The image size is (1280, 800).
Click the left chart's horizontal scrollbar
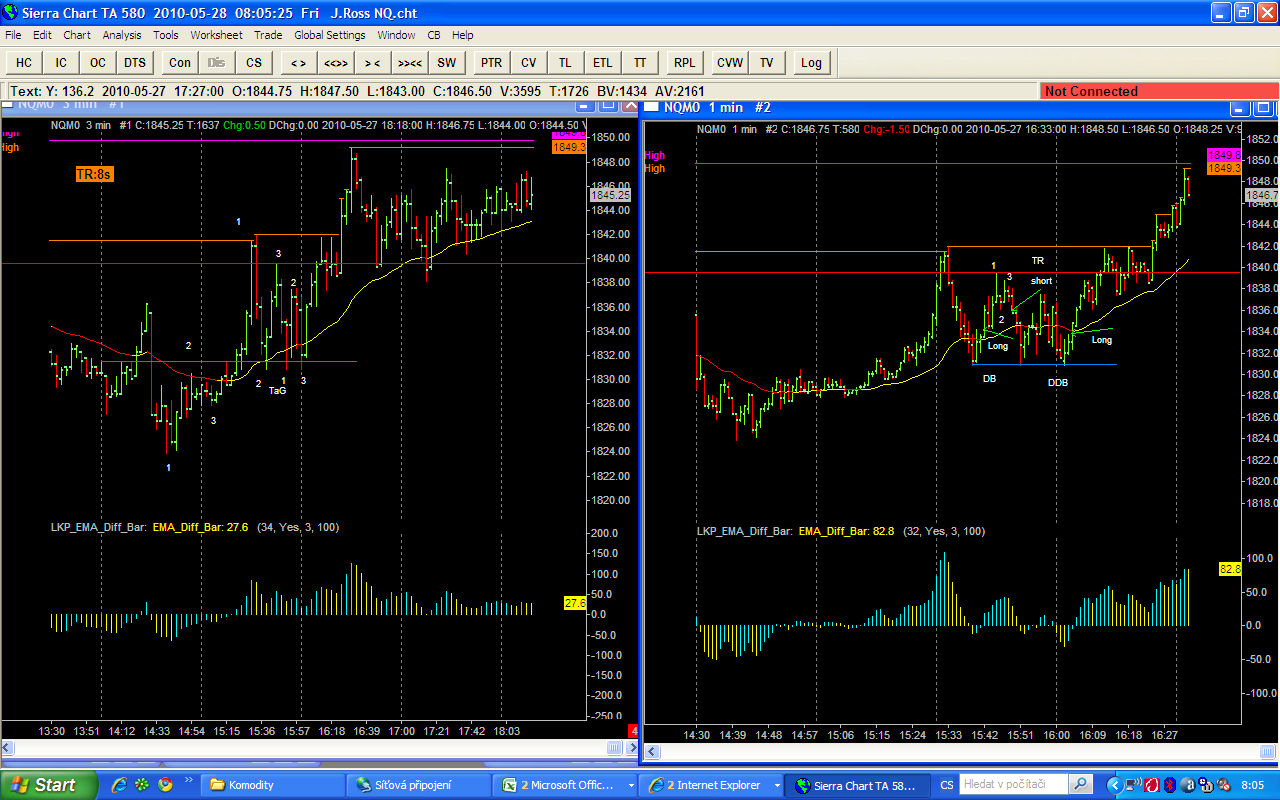tap(300, 748)
